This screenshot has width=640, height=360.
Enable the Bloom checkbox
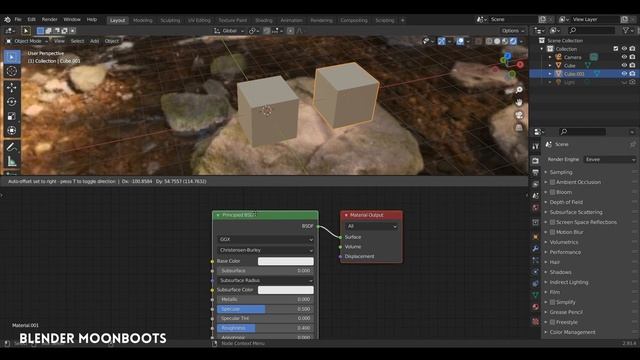point(552,192)
